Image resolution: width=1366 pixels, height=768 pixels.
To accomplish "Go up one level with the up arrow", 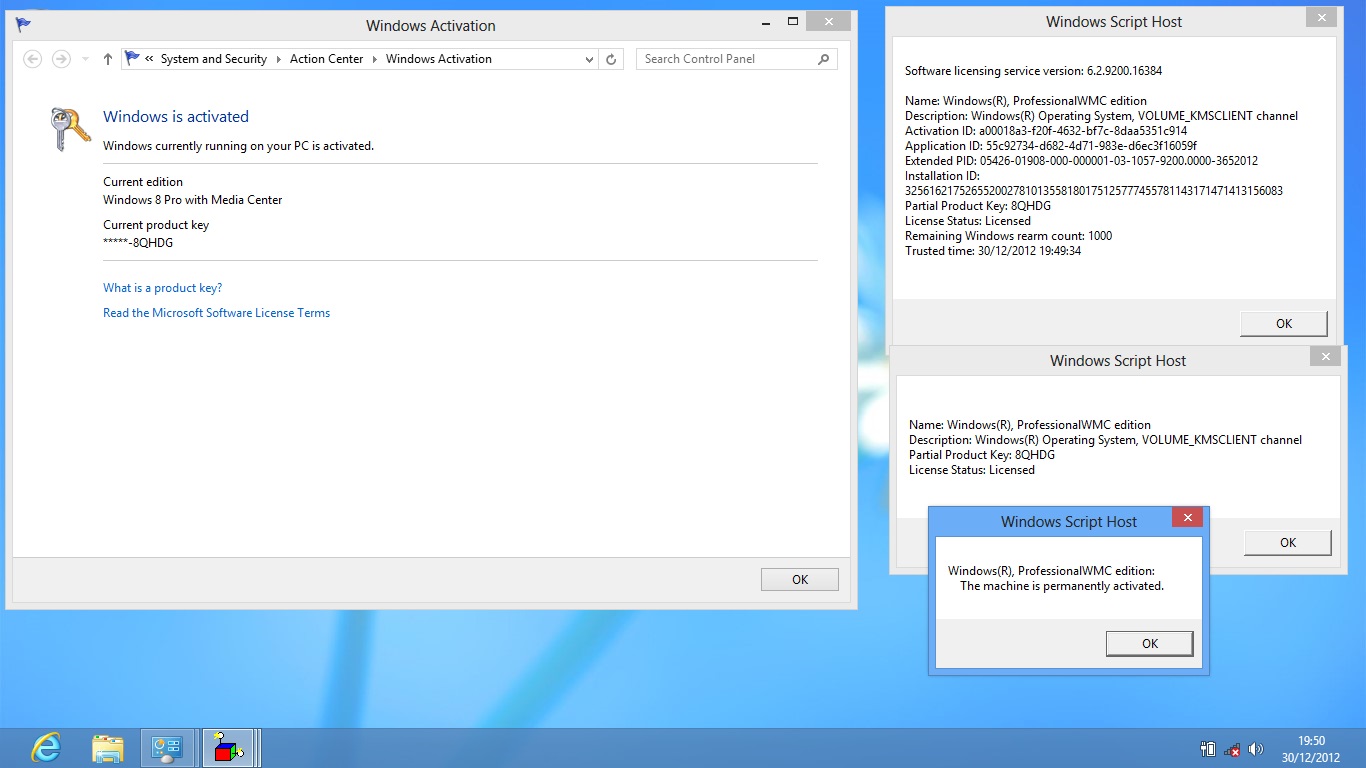I will (x=108, y=59).
